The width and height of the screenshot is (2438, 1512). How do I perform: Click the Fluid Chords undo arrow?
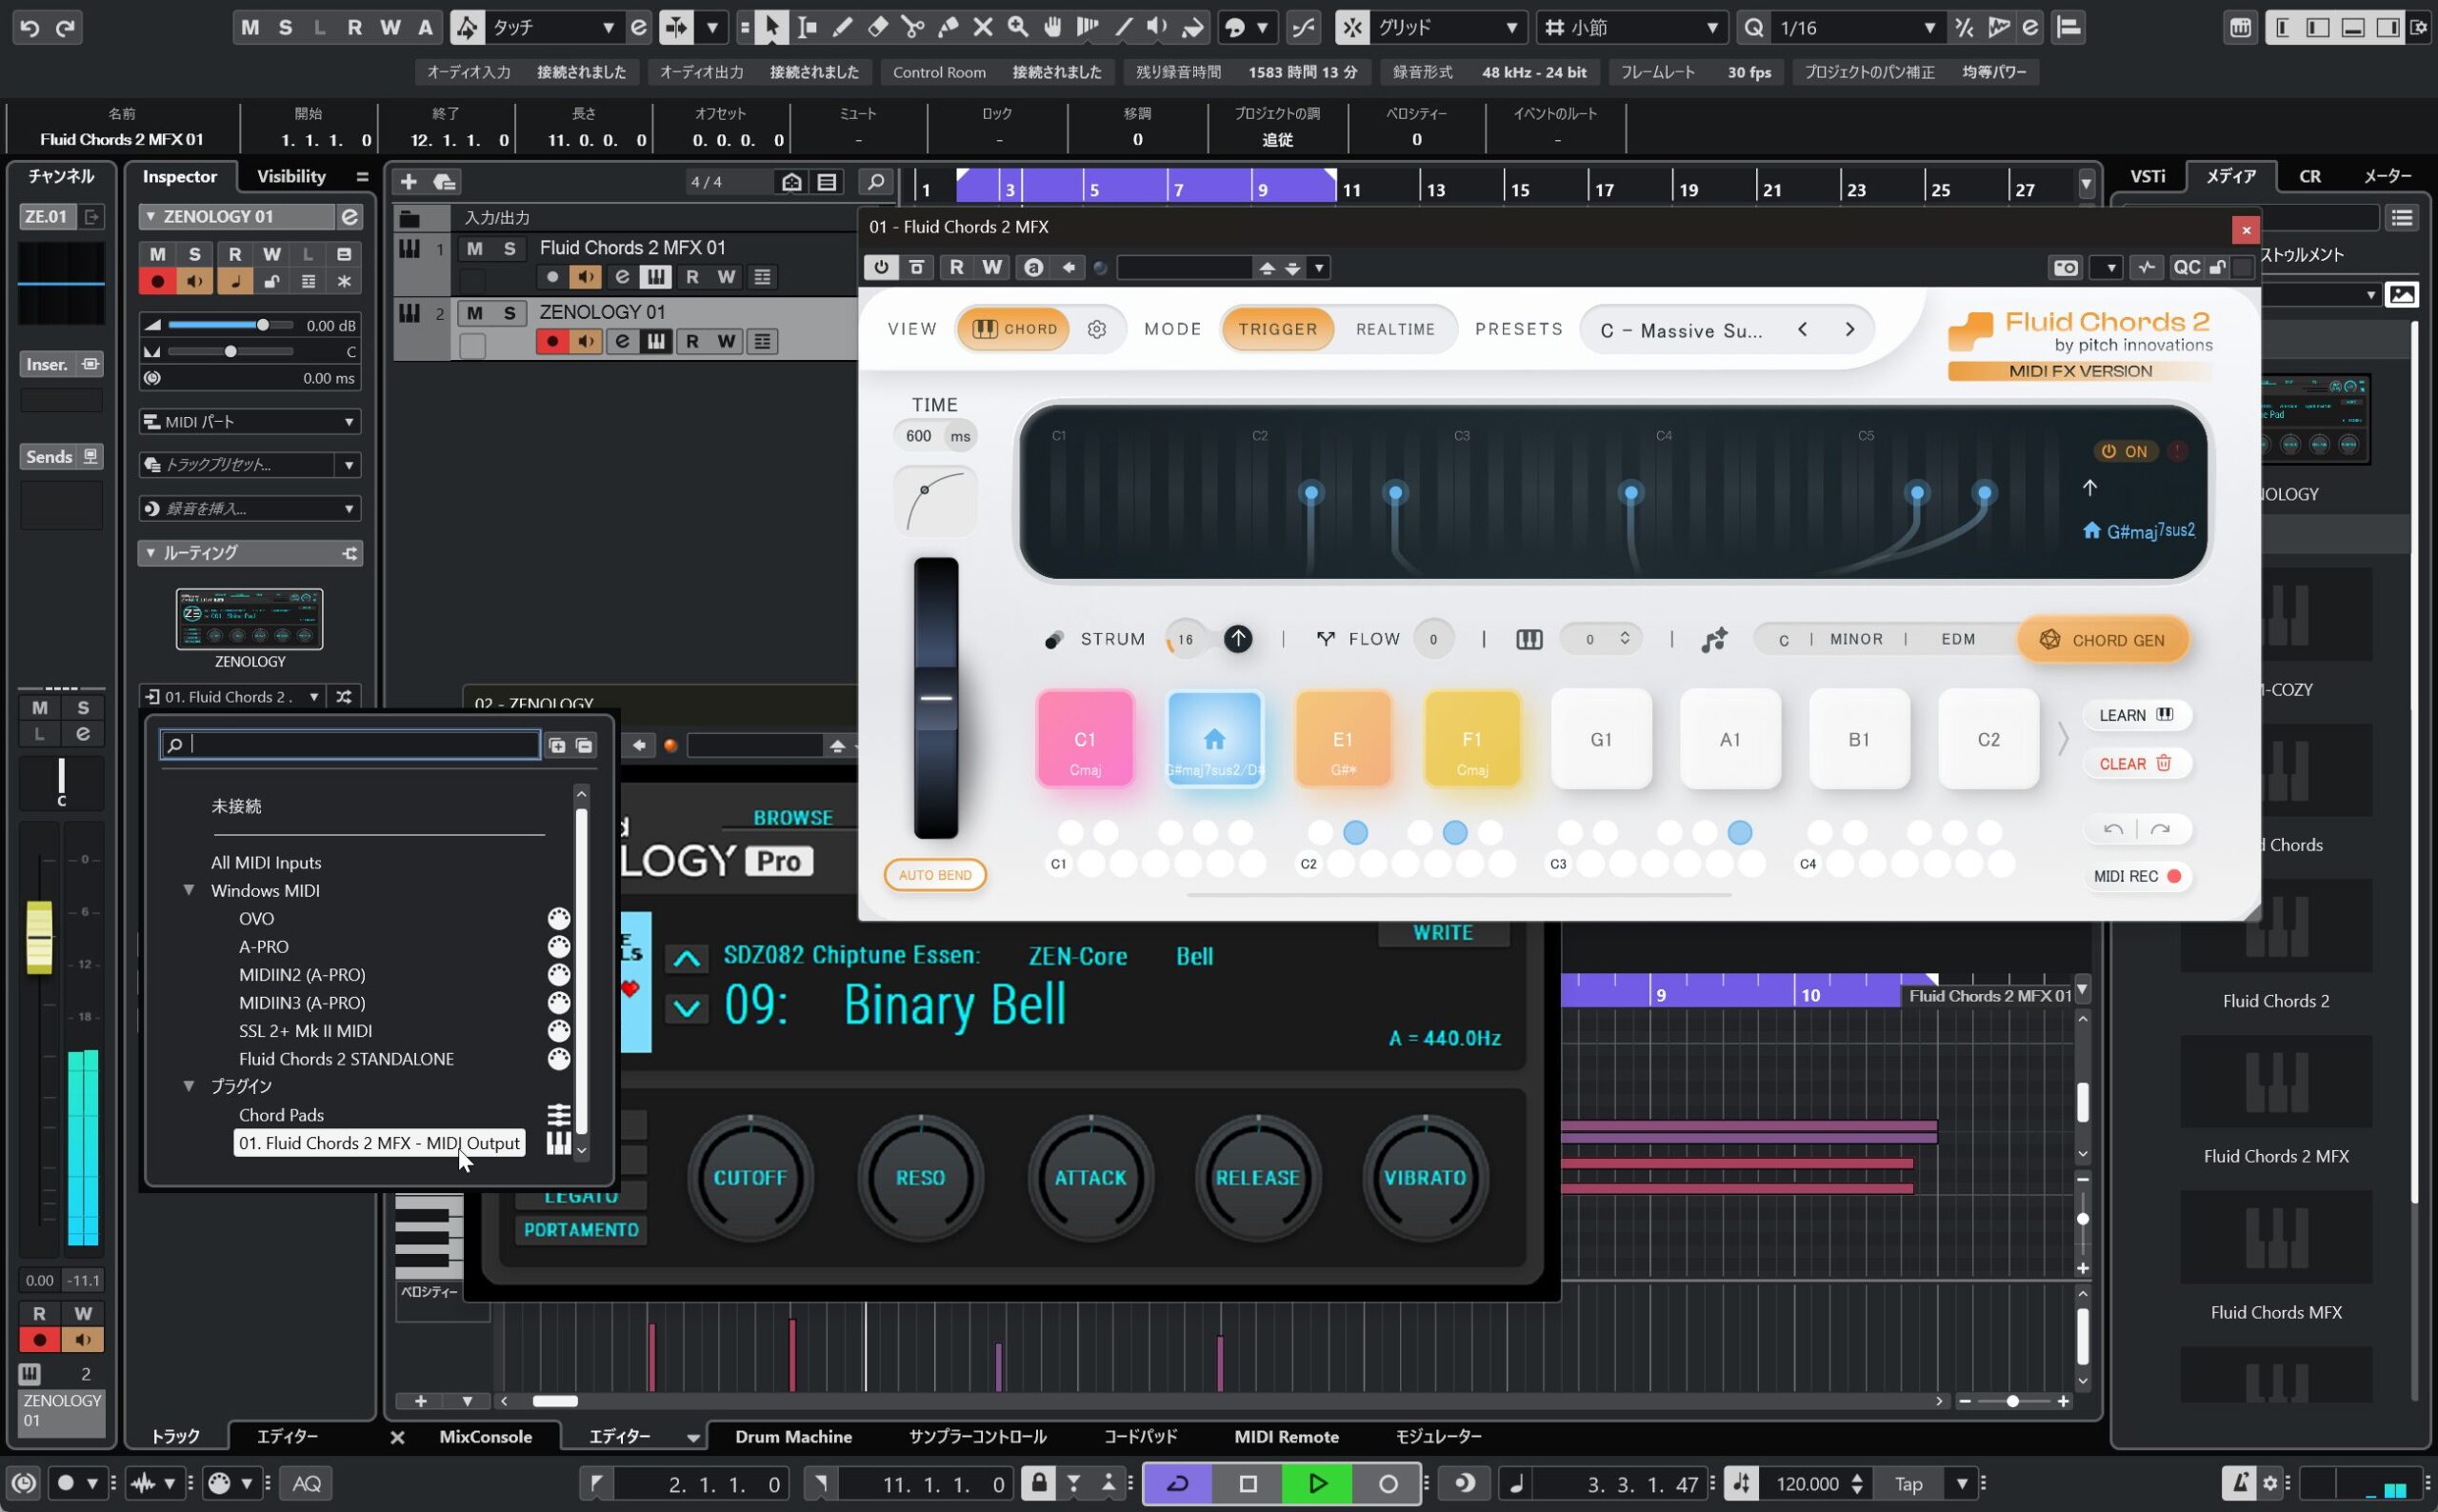[2113, 829]
